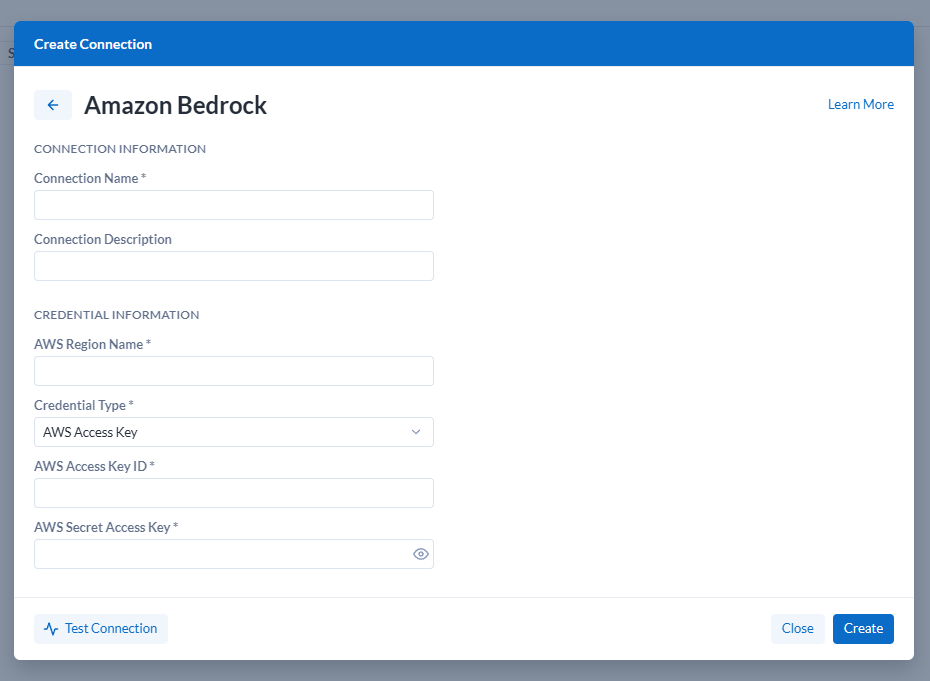Open the AWS Access Key combo box

234,432
